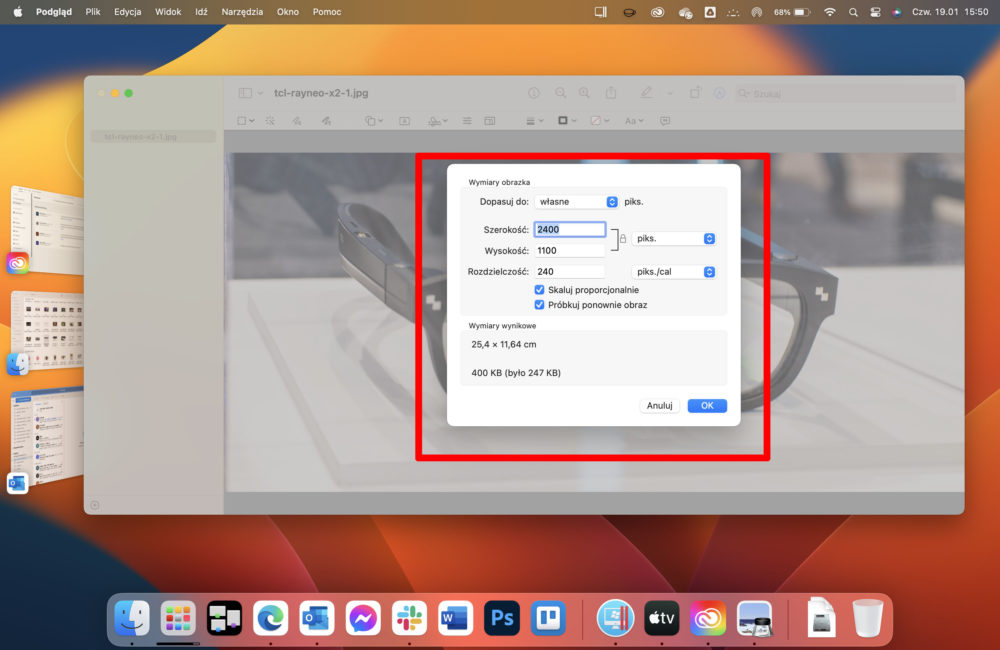Open Microsoft Edge from the Dock
The image size is (1000, 650).
point(270,618)
